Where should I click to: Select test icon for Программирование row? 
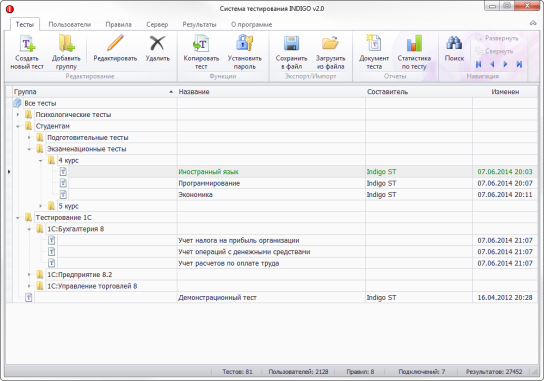click(x=63, y=183)
